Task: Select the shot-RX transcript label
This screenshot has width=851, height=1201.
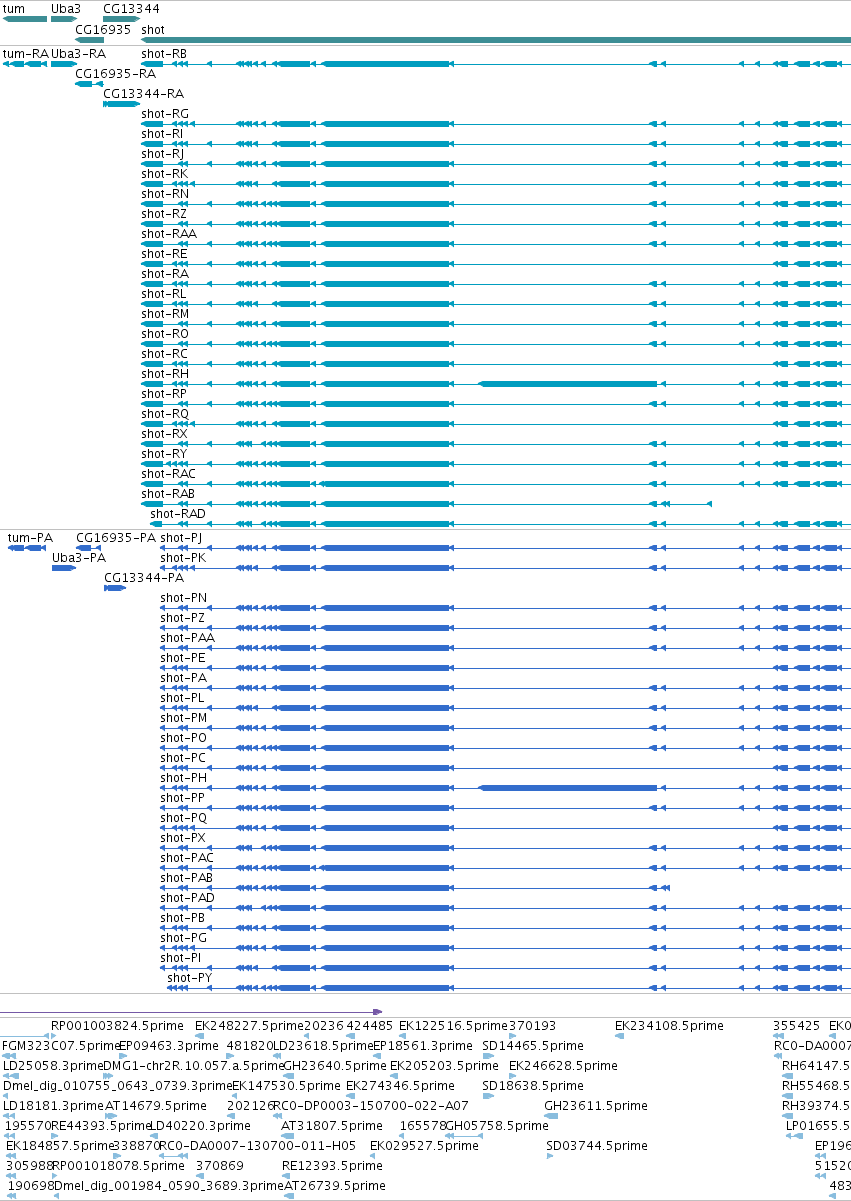Action: point(164,434)
